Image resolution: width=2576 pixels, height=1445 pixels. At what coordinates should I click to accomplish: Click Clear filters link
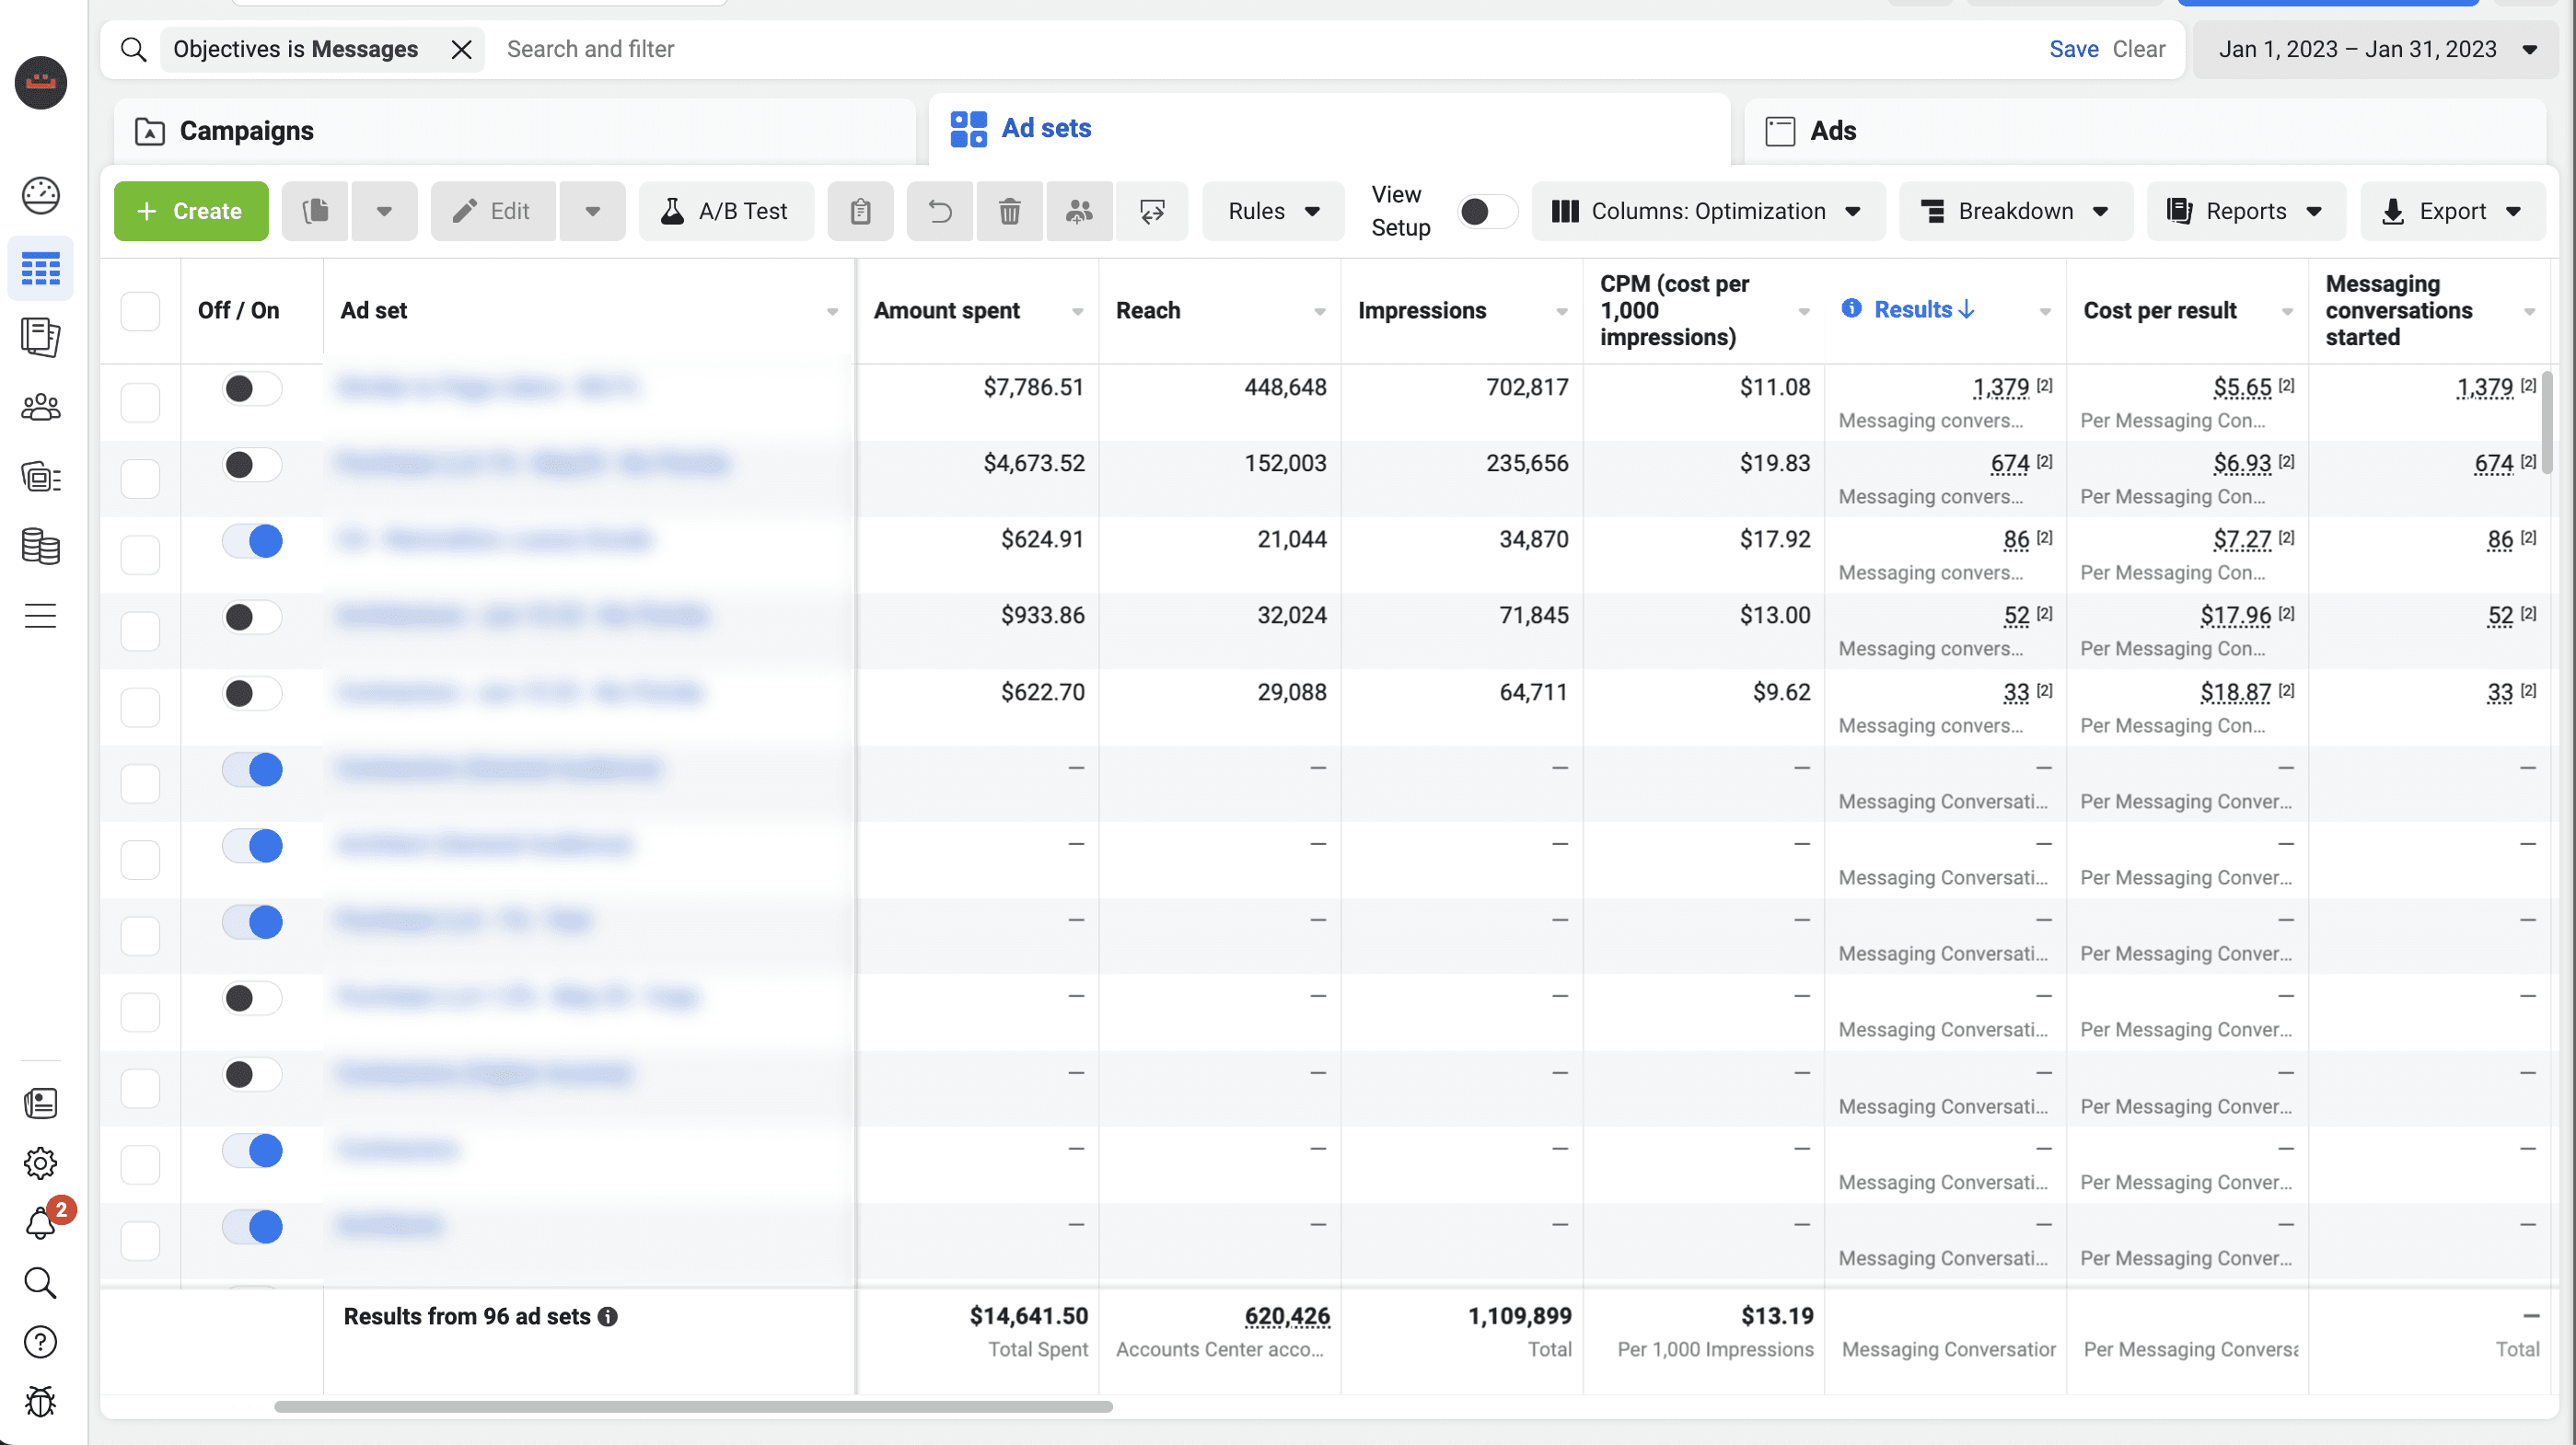2138,49
